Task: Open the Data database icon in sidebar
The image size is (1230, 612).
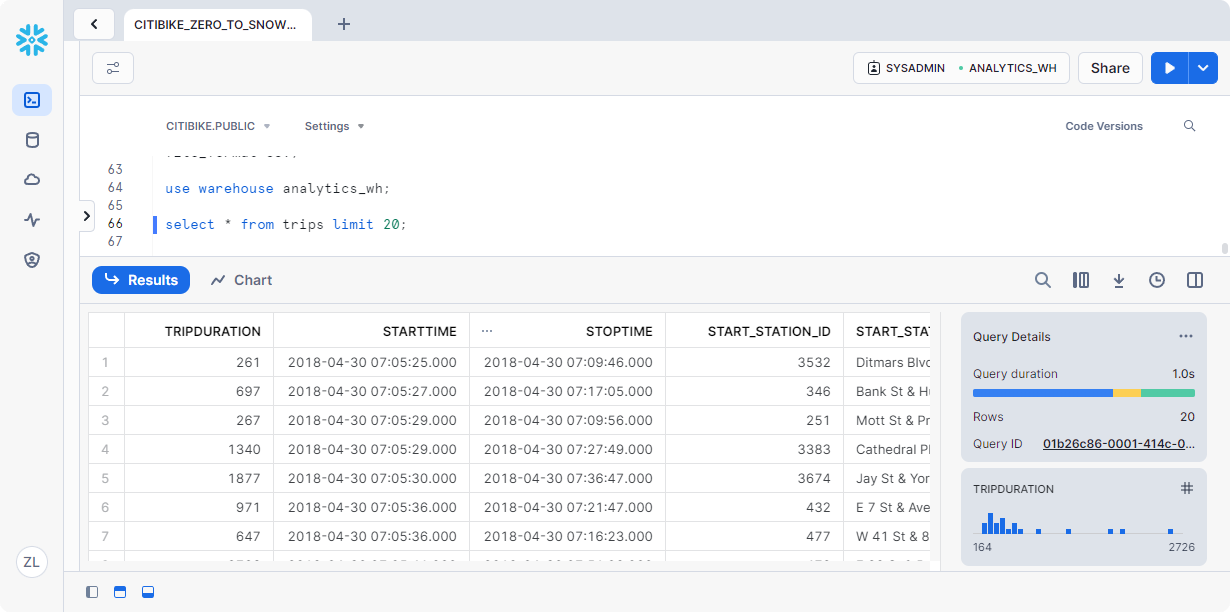Action: (x=32, y=140)
